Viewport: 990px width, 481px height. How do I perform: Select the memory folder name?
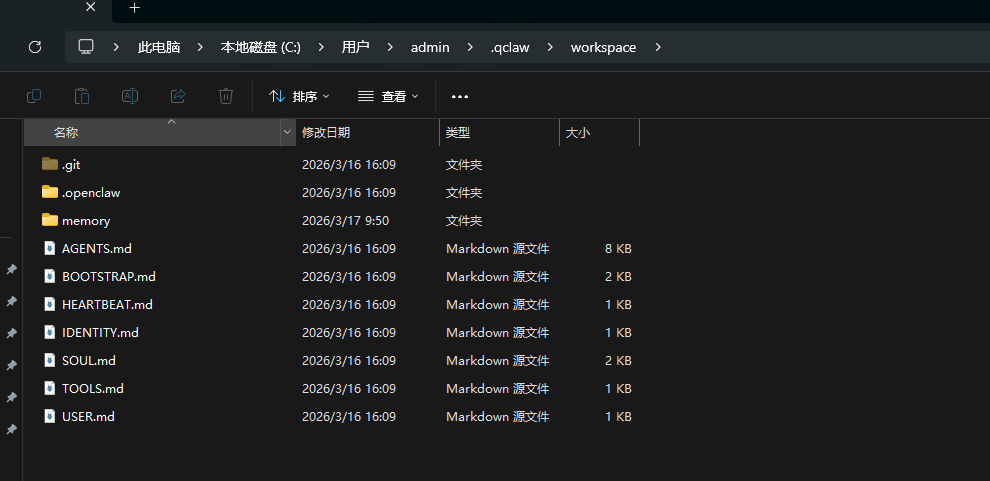coord(86,221)
